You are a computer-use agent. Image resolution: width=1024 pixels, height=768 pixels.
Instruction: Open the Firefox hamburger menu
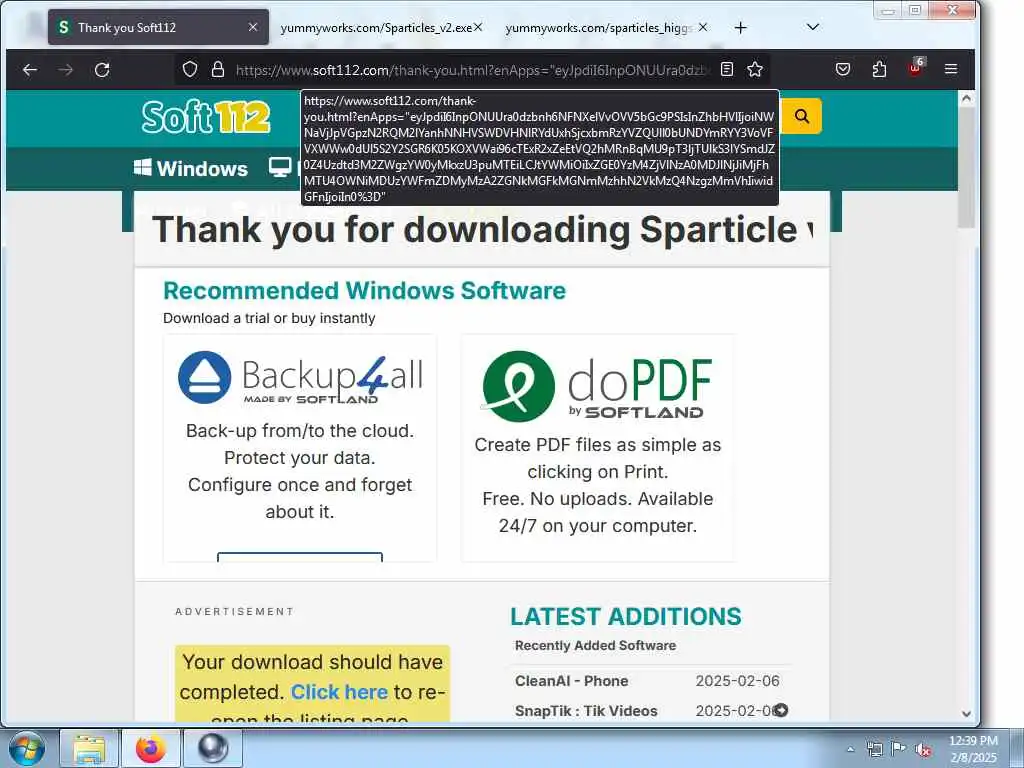tap(951, 69)
